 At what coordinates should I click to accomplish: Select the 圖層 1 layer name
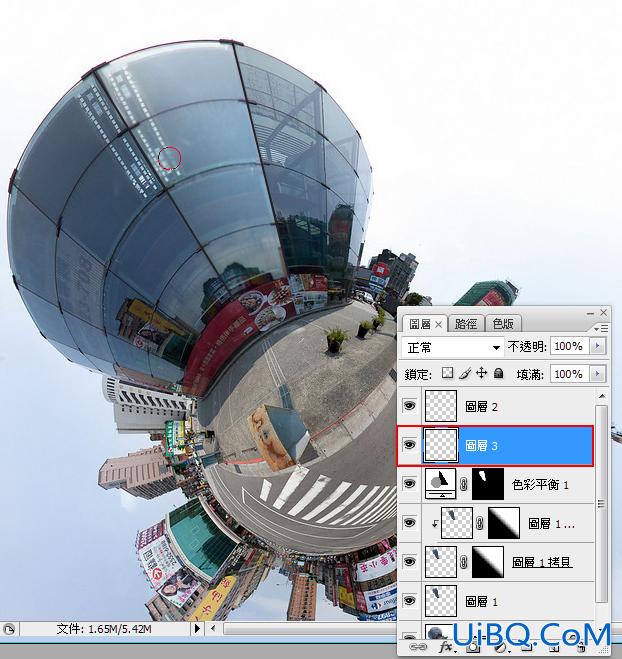coord(481,601)
